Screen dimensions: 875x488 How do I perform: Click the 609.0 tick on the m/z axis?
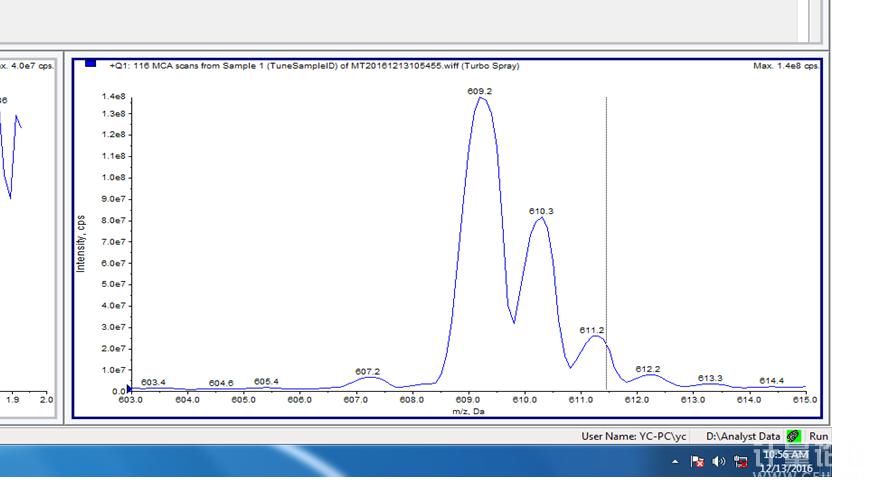tap(468, 400)
